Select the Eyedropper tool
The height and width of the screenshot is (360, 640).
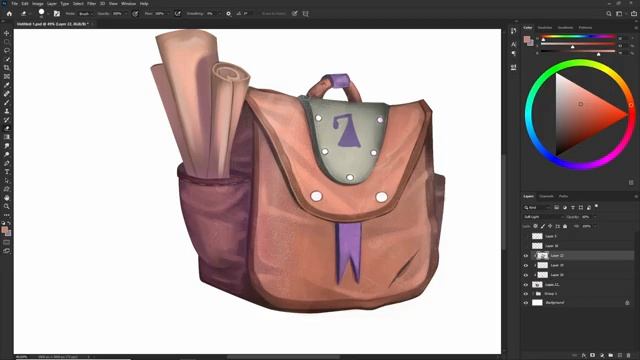7,85
